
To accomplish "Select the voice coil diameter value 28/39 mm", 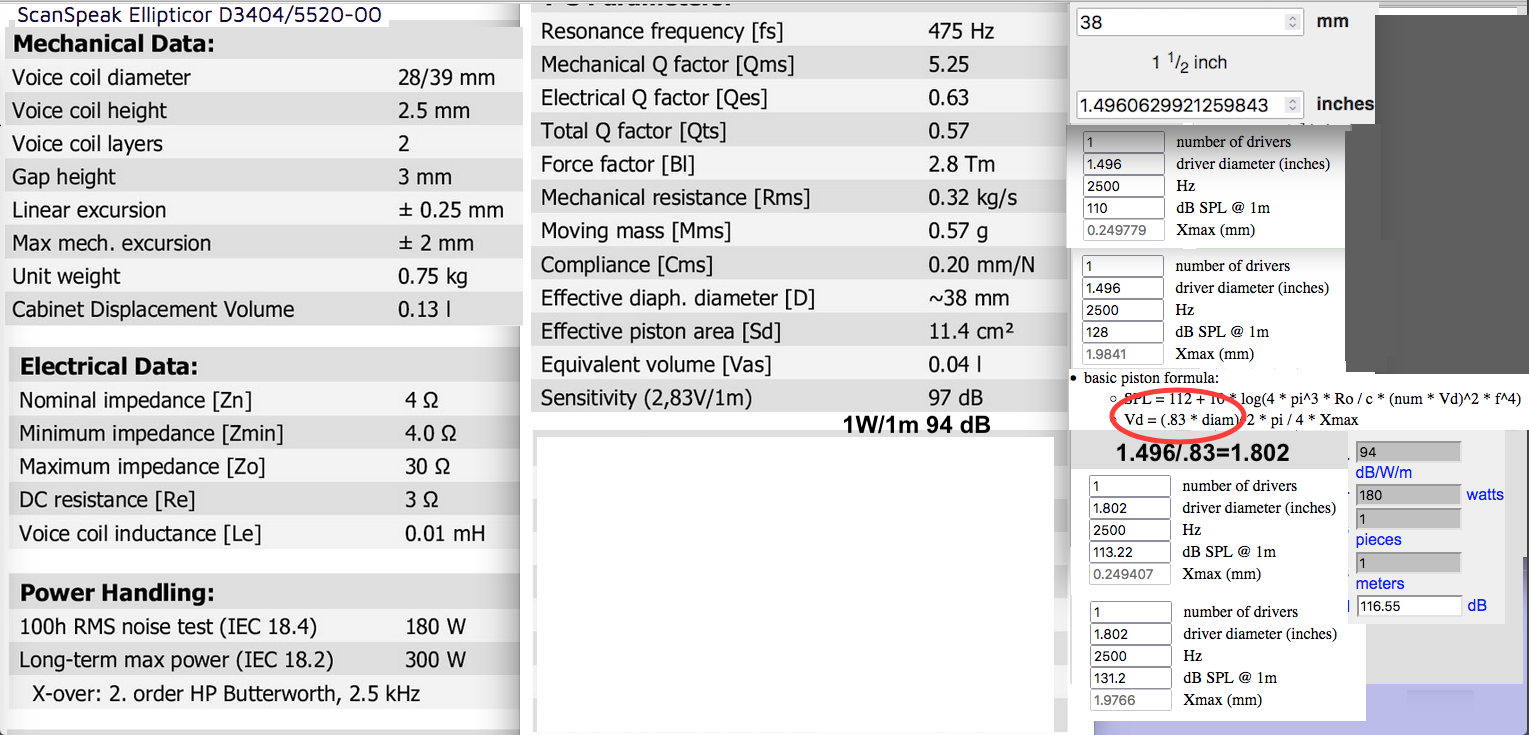I will 446,77.
